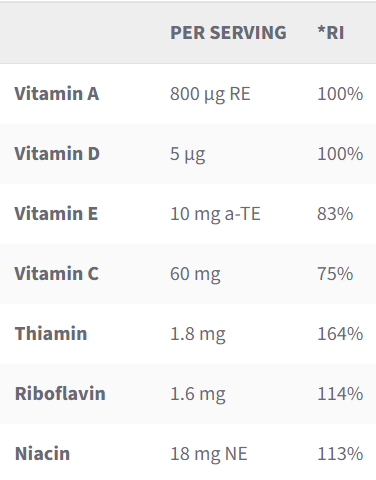
Task: Click the 800 µg RE value
Action: [x=210, y=94]
